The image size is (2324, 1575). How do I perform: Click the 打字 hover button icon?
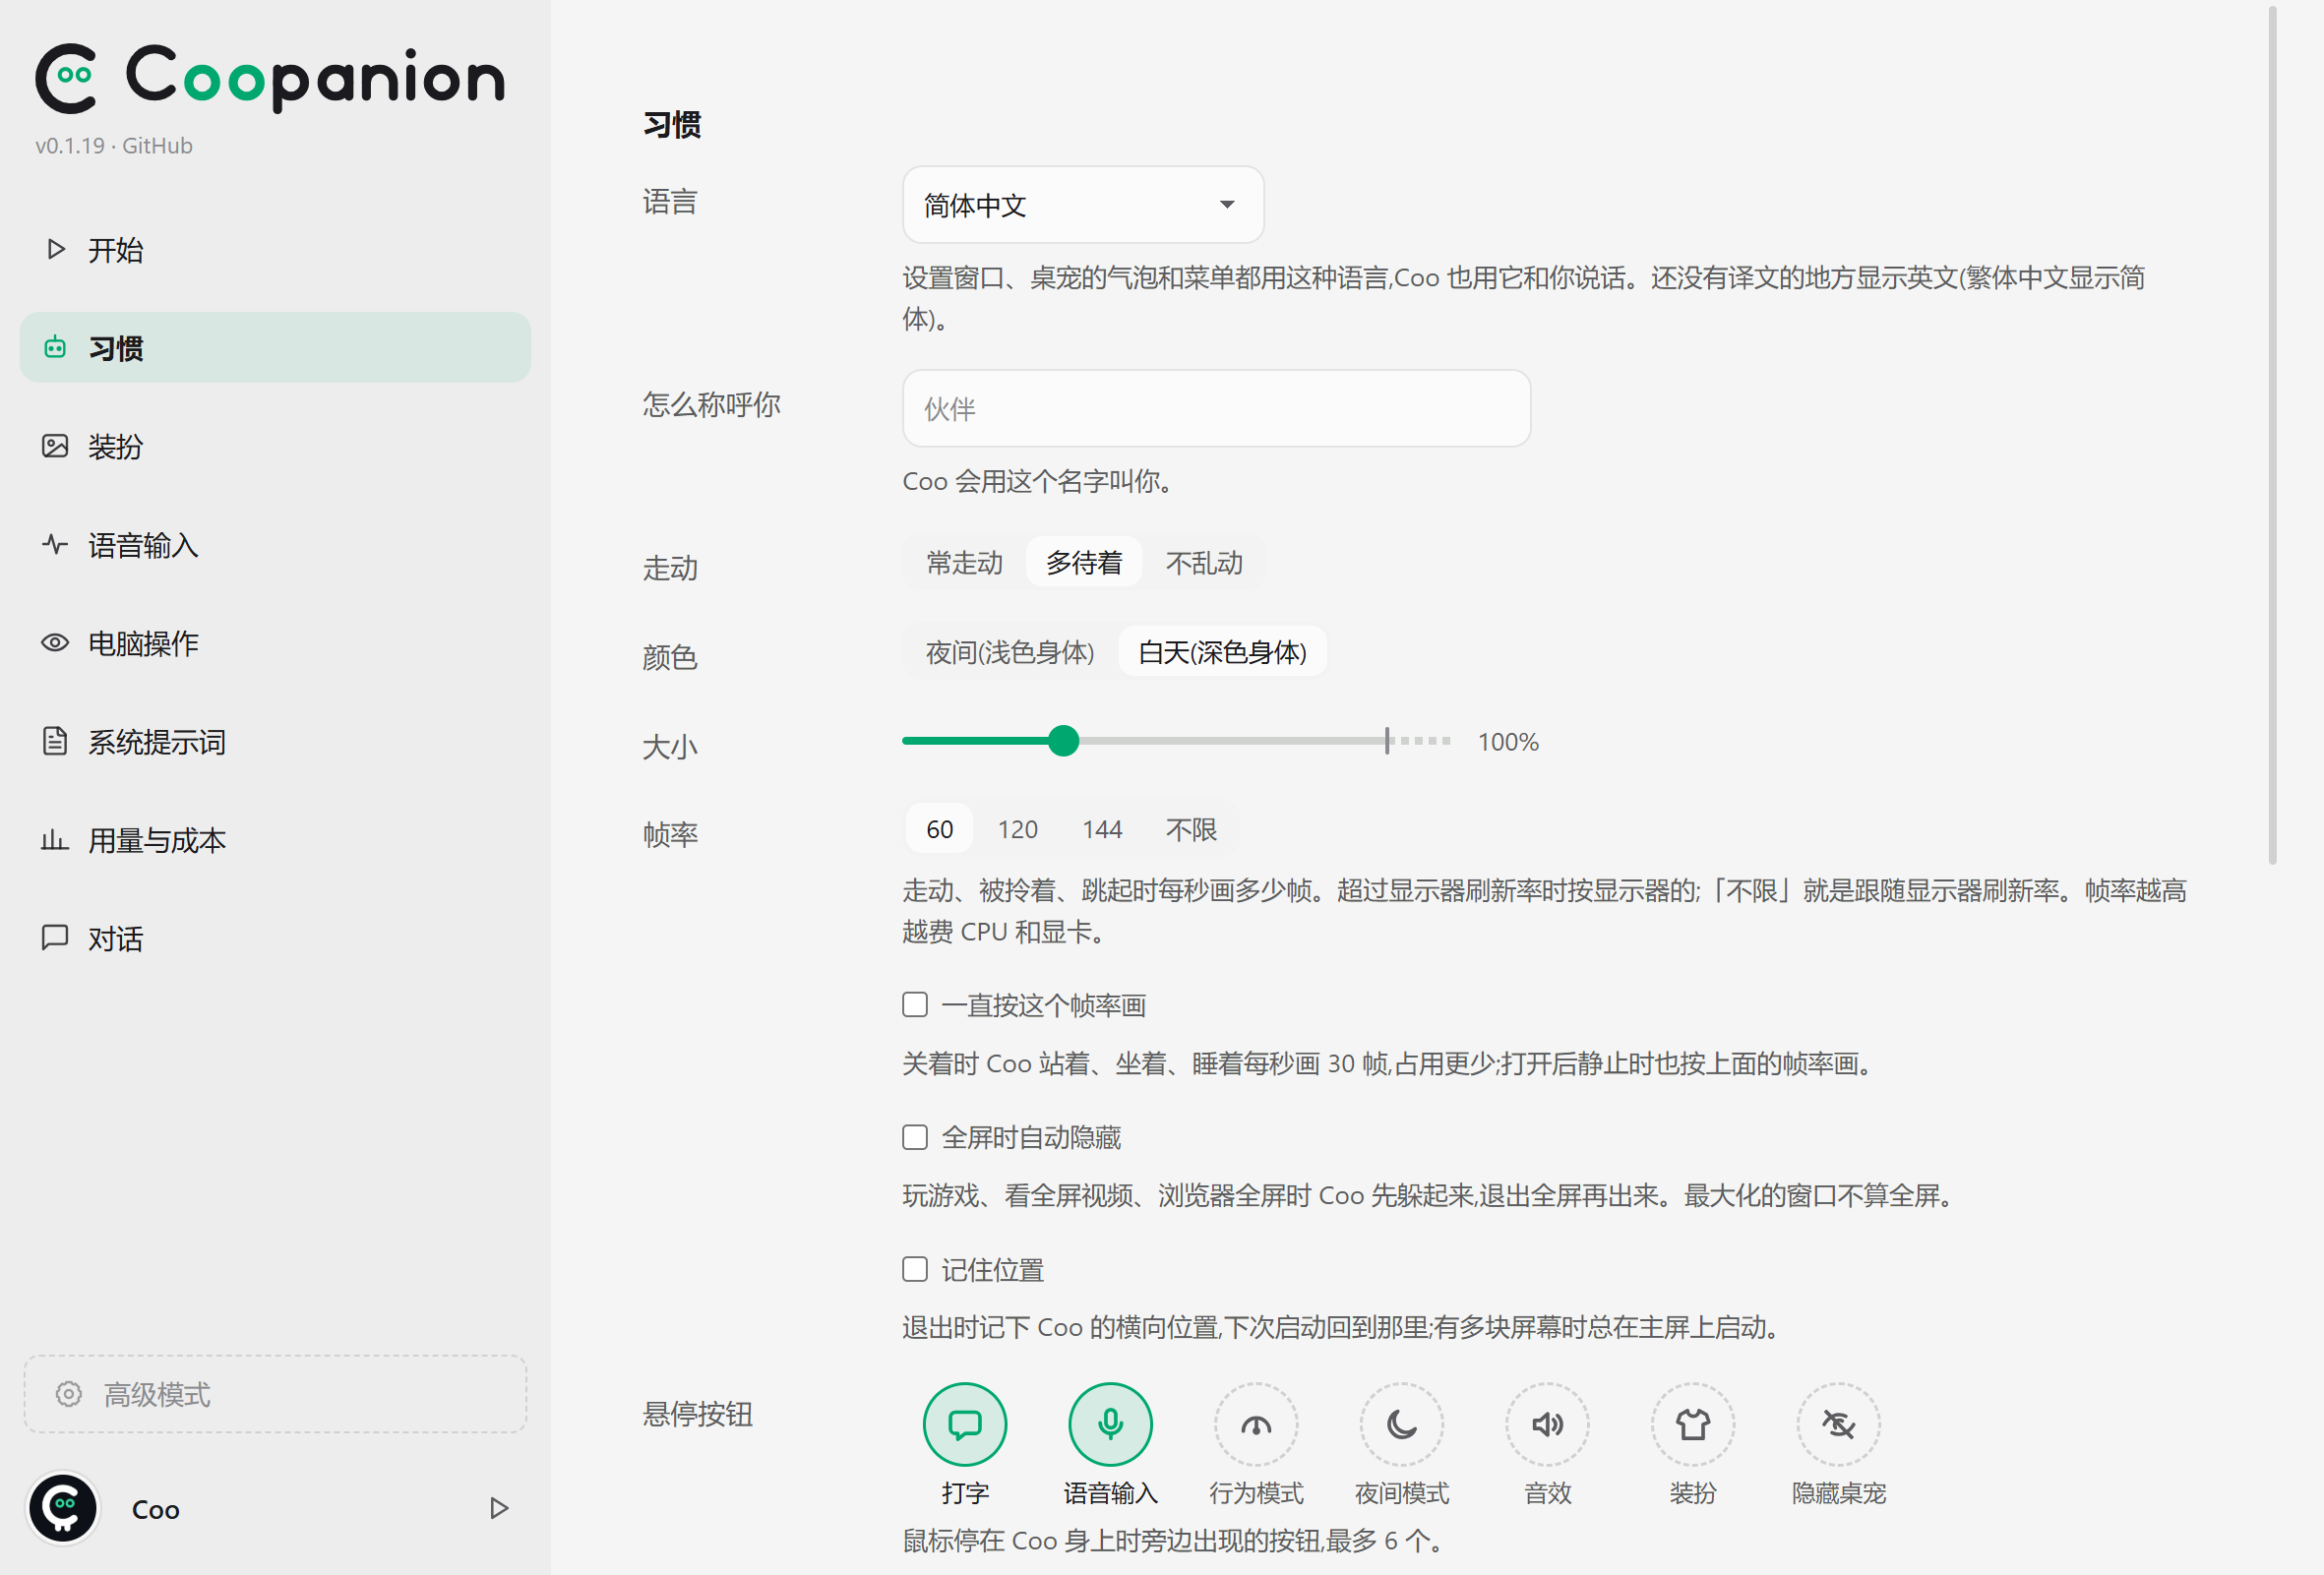964,1424
